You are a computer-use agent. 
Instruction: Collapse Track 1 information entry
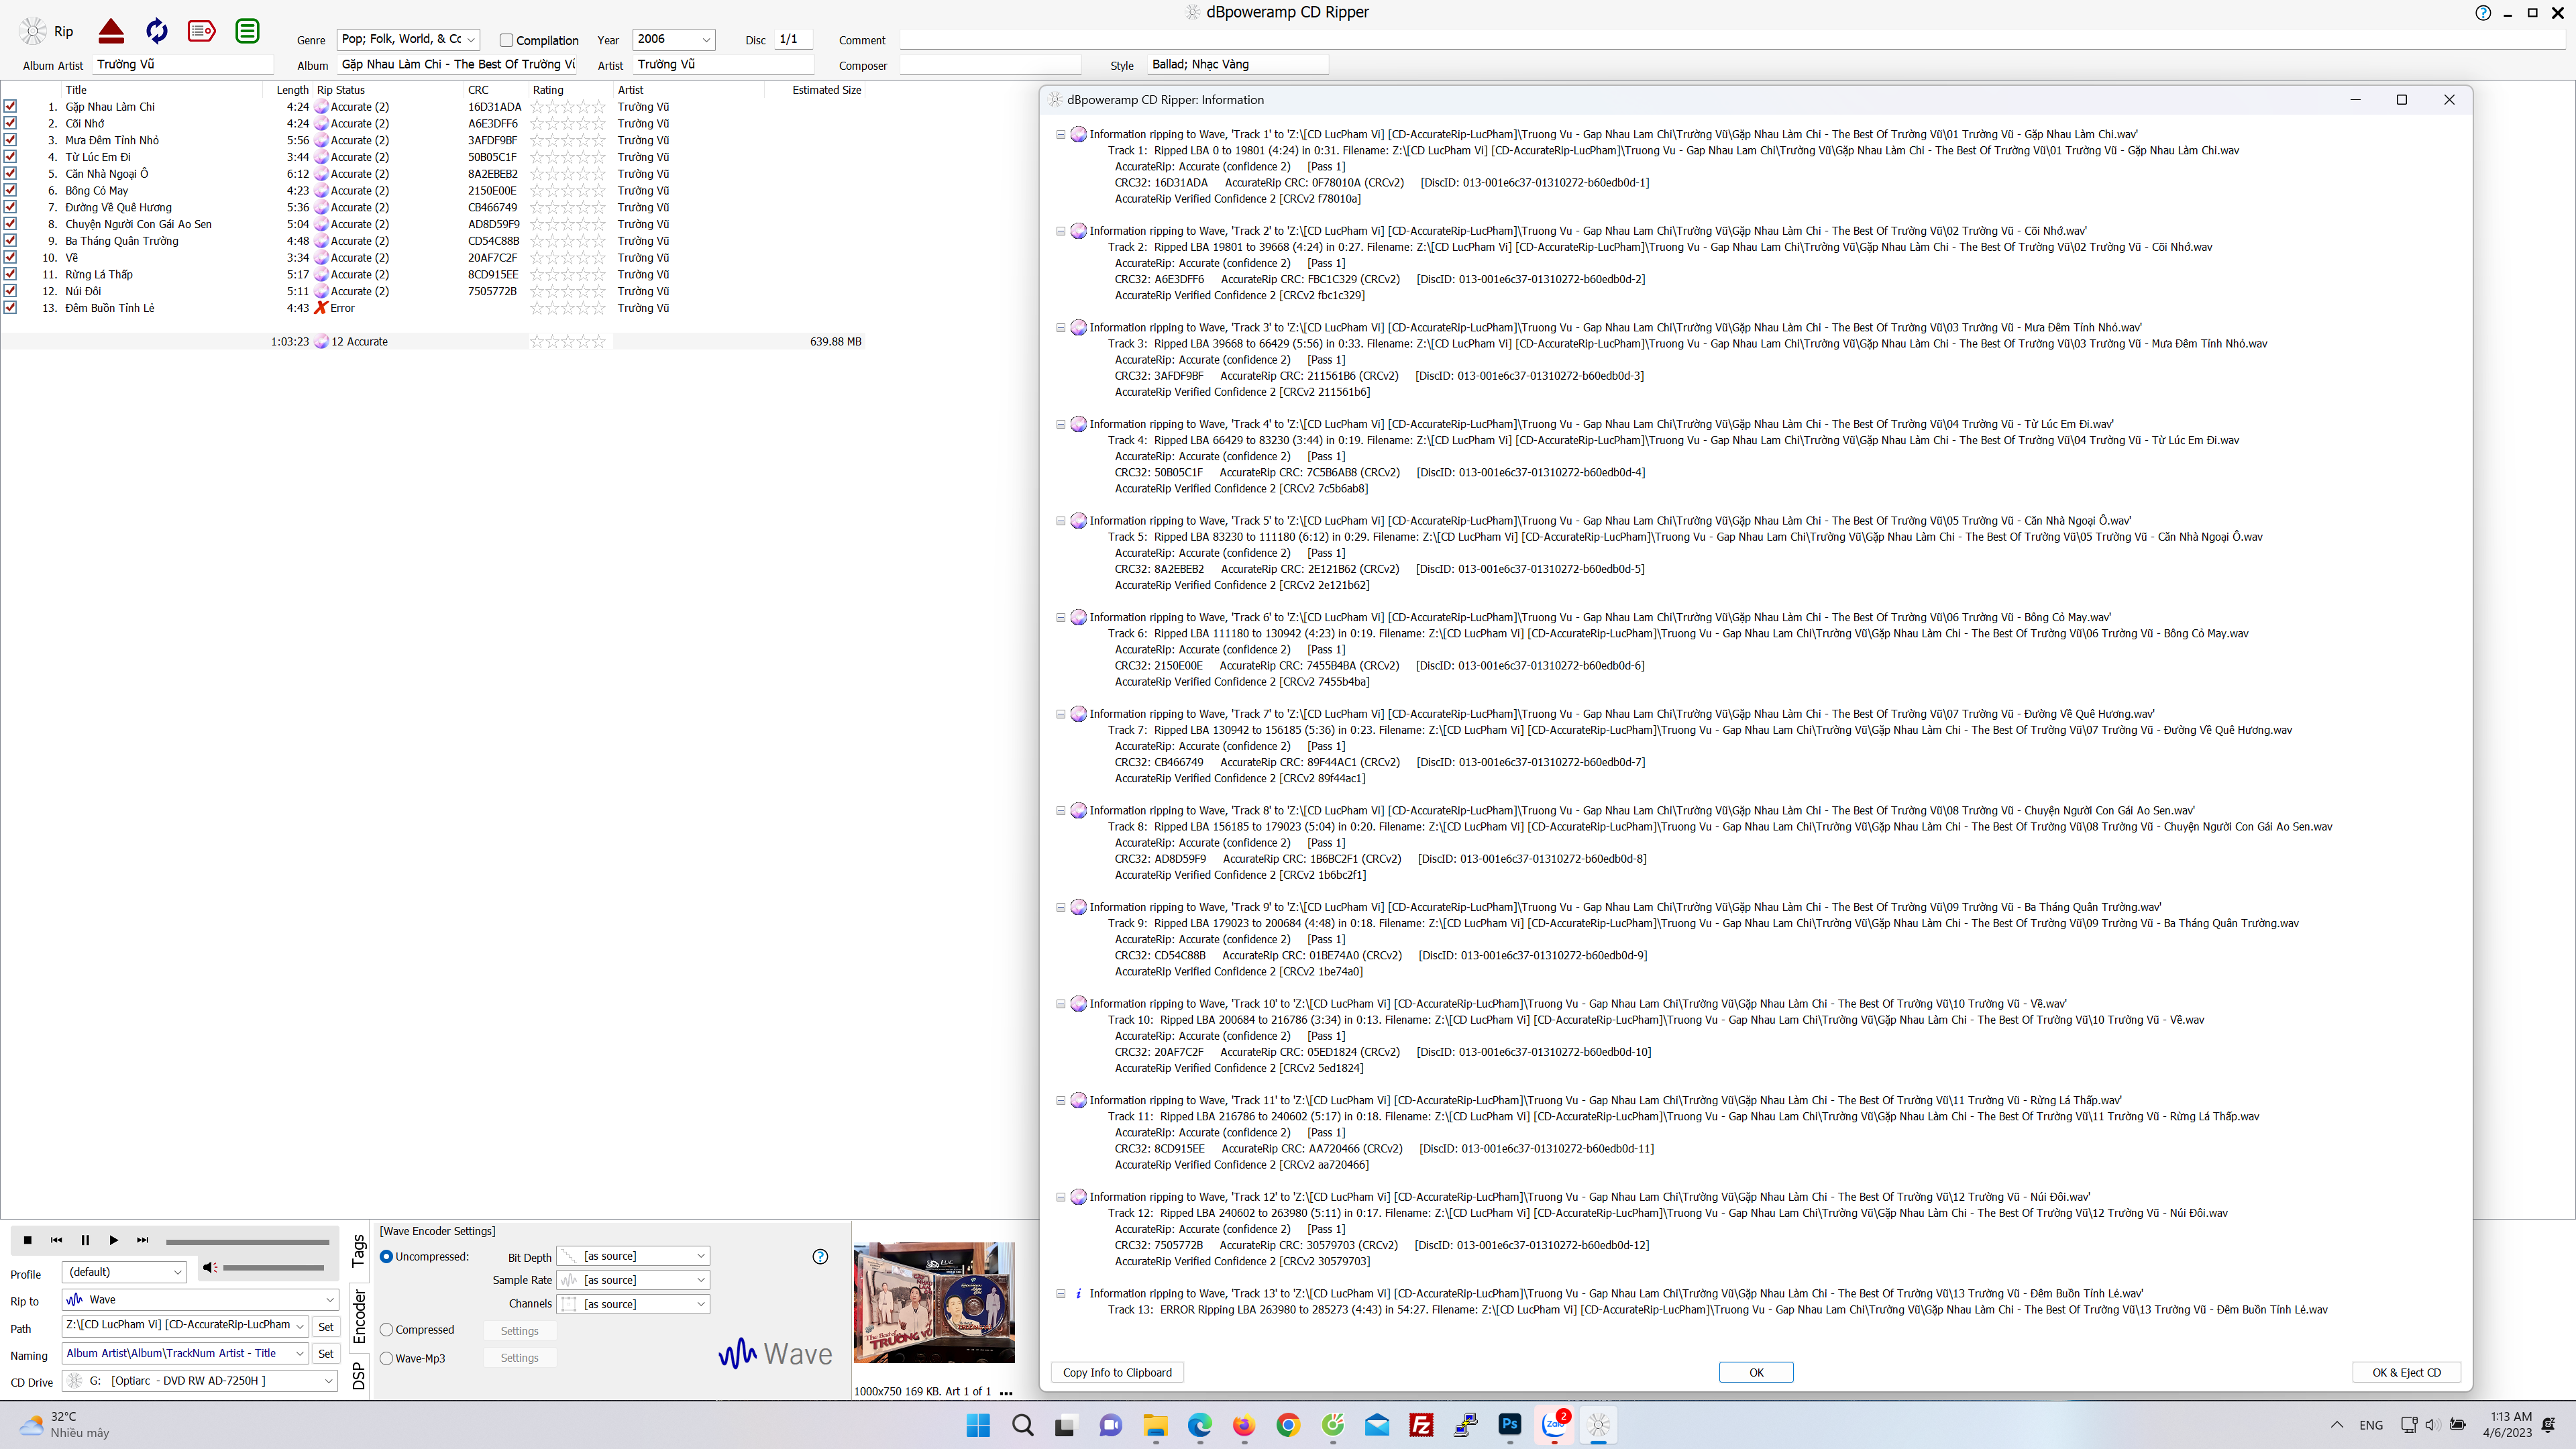click(x=1061, y=134)
